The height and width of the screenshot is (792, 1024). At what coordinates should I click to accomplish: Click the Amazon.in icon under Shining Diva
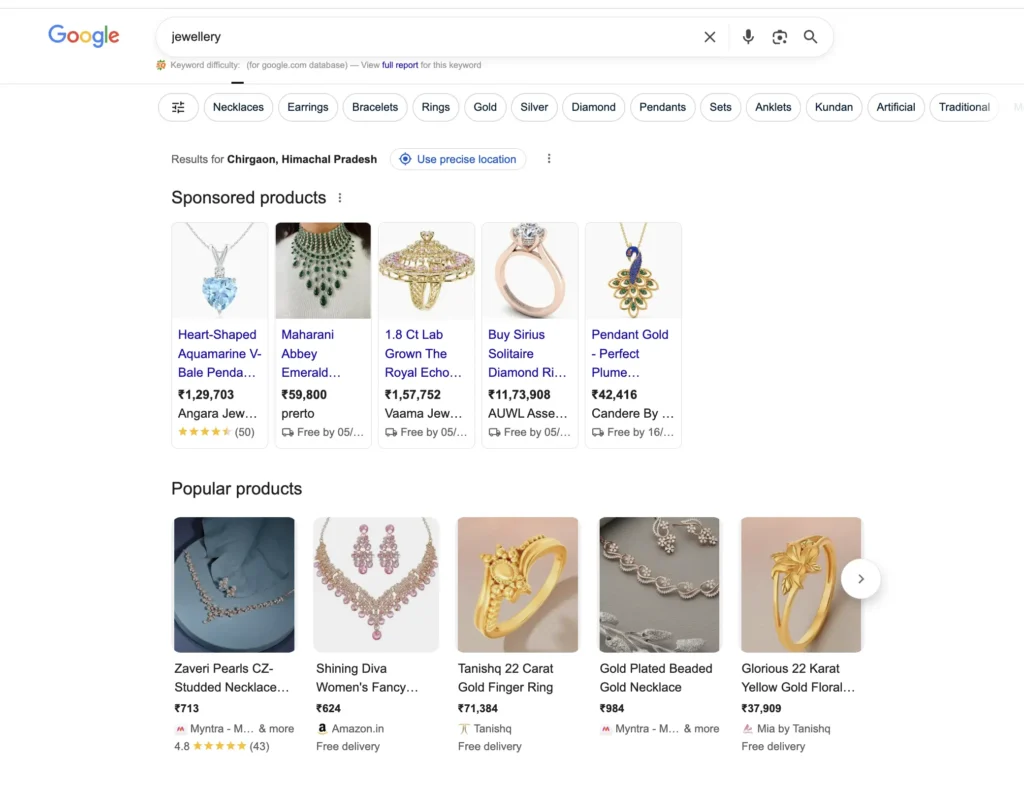tap(321, 729)
